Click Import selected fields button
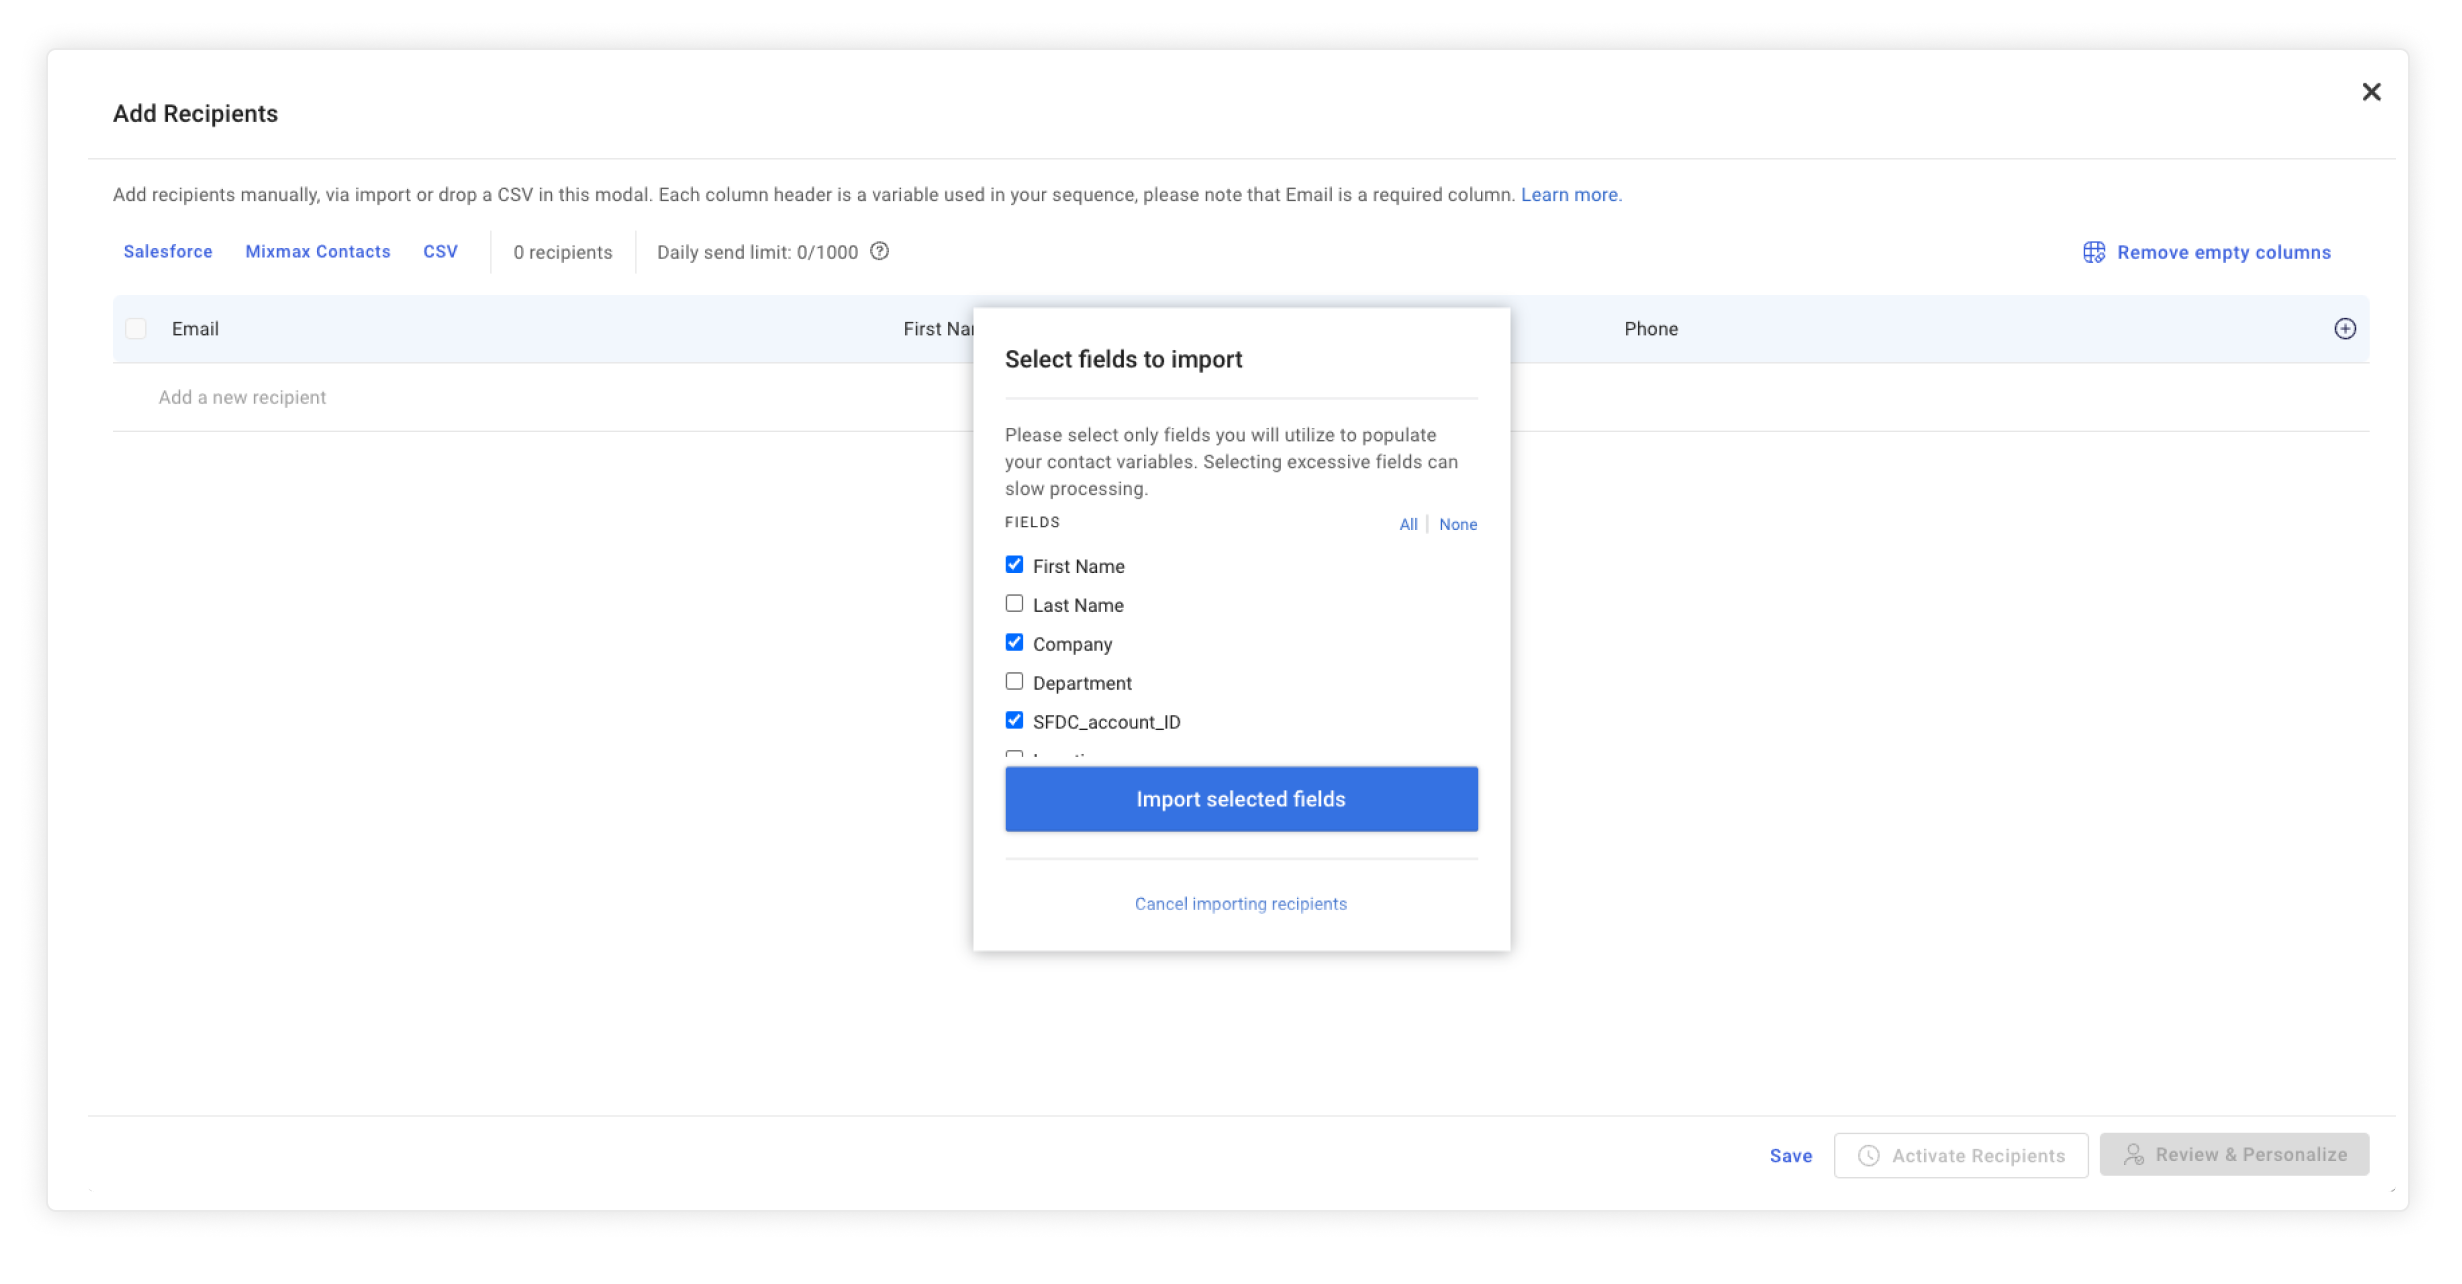The image size is (2462, 1284). 1241,799
